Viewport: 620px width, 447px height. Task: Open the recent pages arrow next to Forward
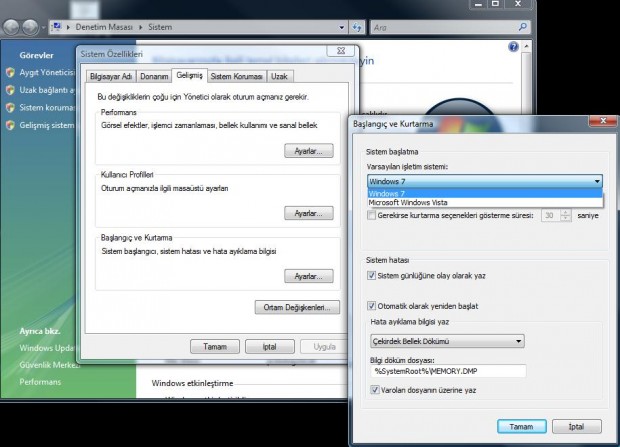43,28
